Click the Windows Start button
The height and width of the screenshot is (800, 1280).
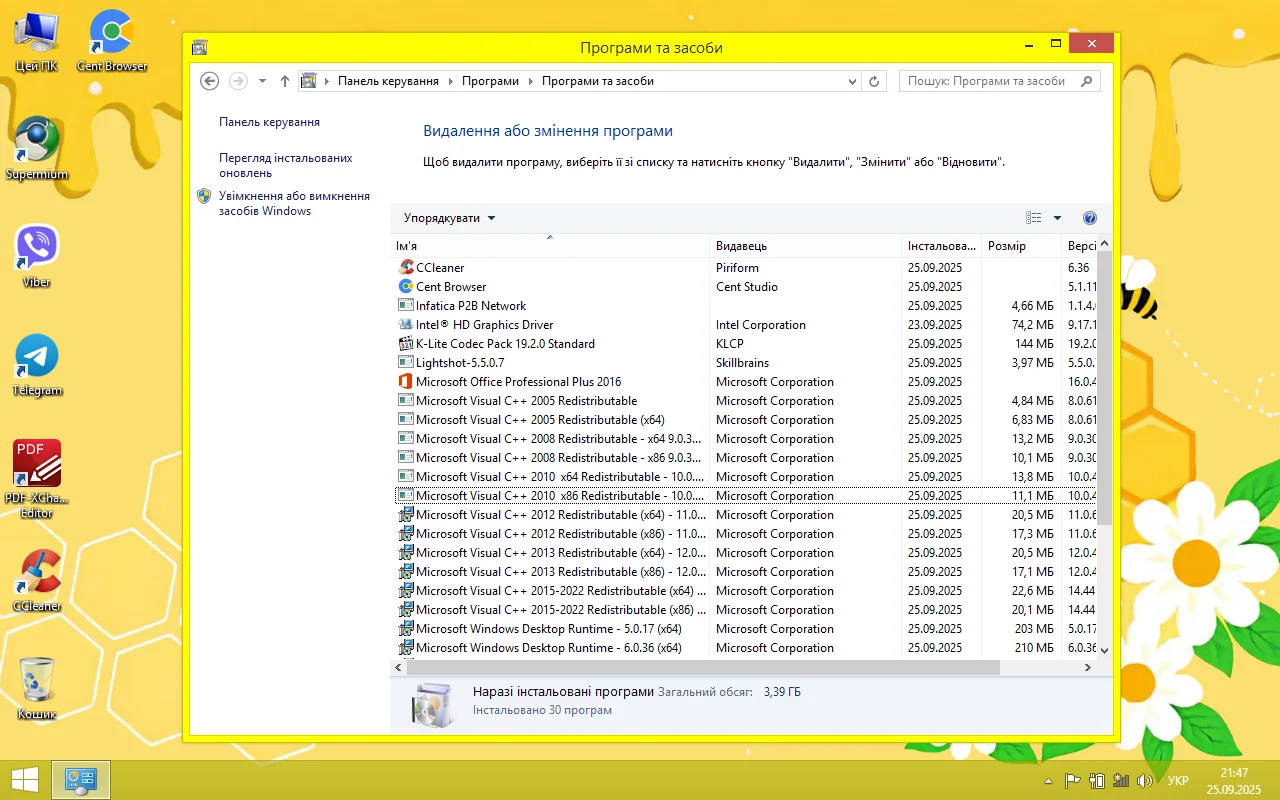(25, 780)
